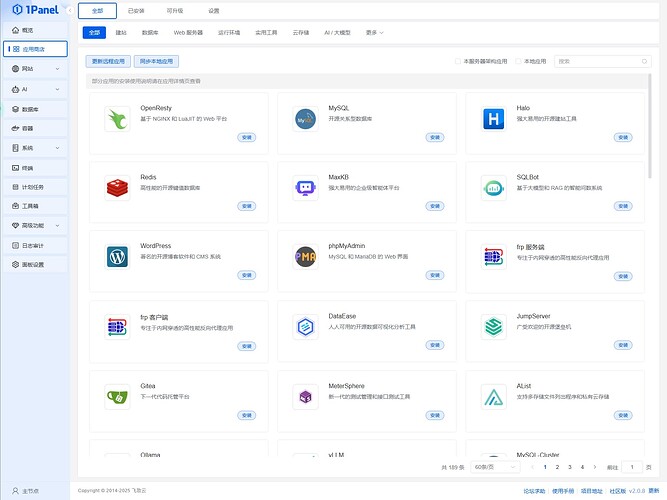This screenshot has width=667, height=500.
Task: Open the 概览 overview icon in sidebar
Action: tap(15, 30)
